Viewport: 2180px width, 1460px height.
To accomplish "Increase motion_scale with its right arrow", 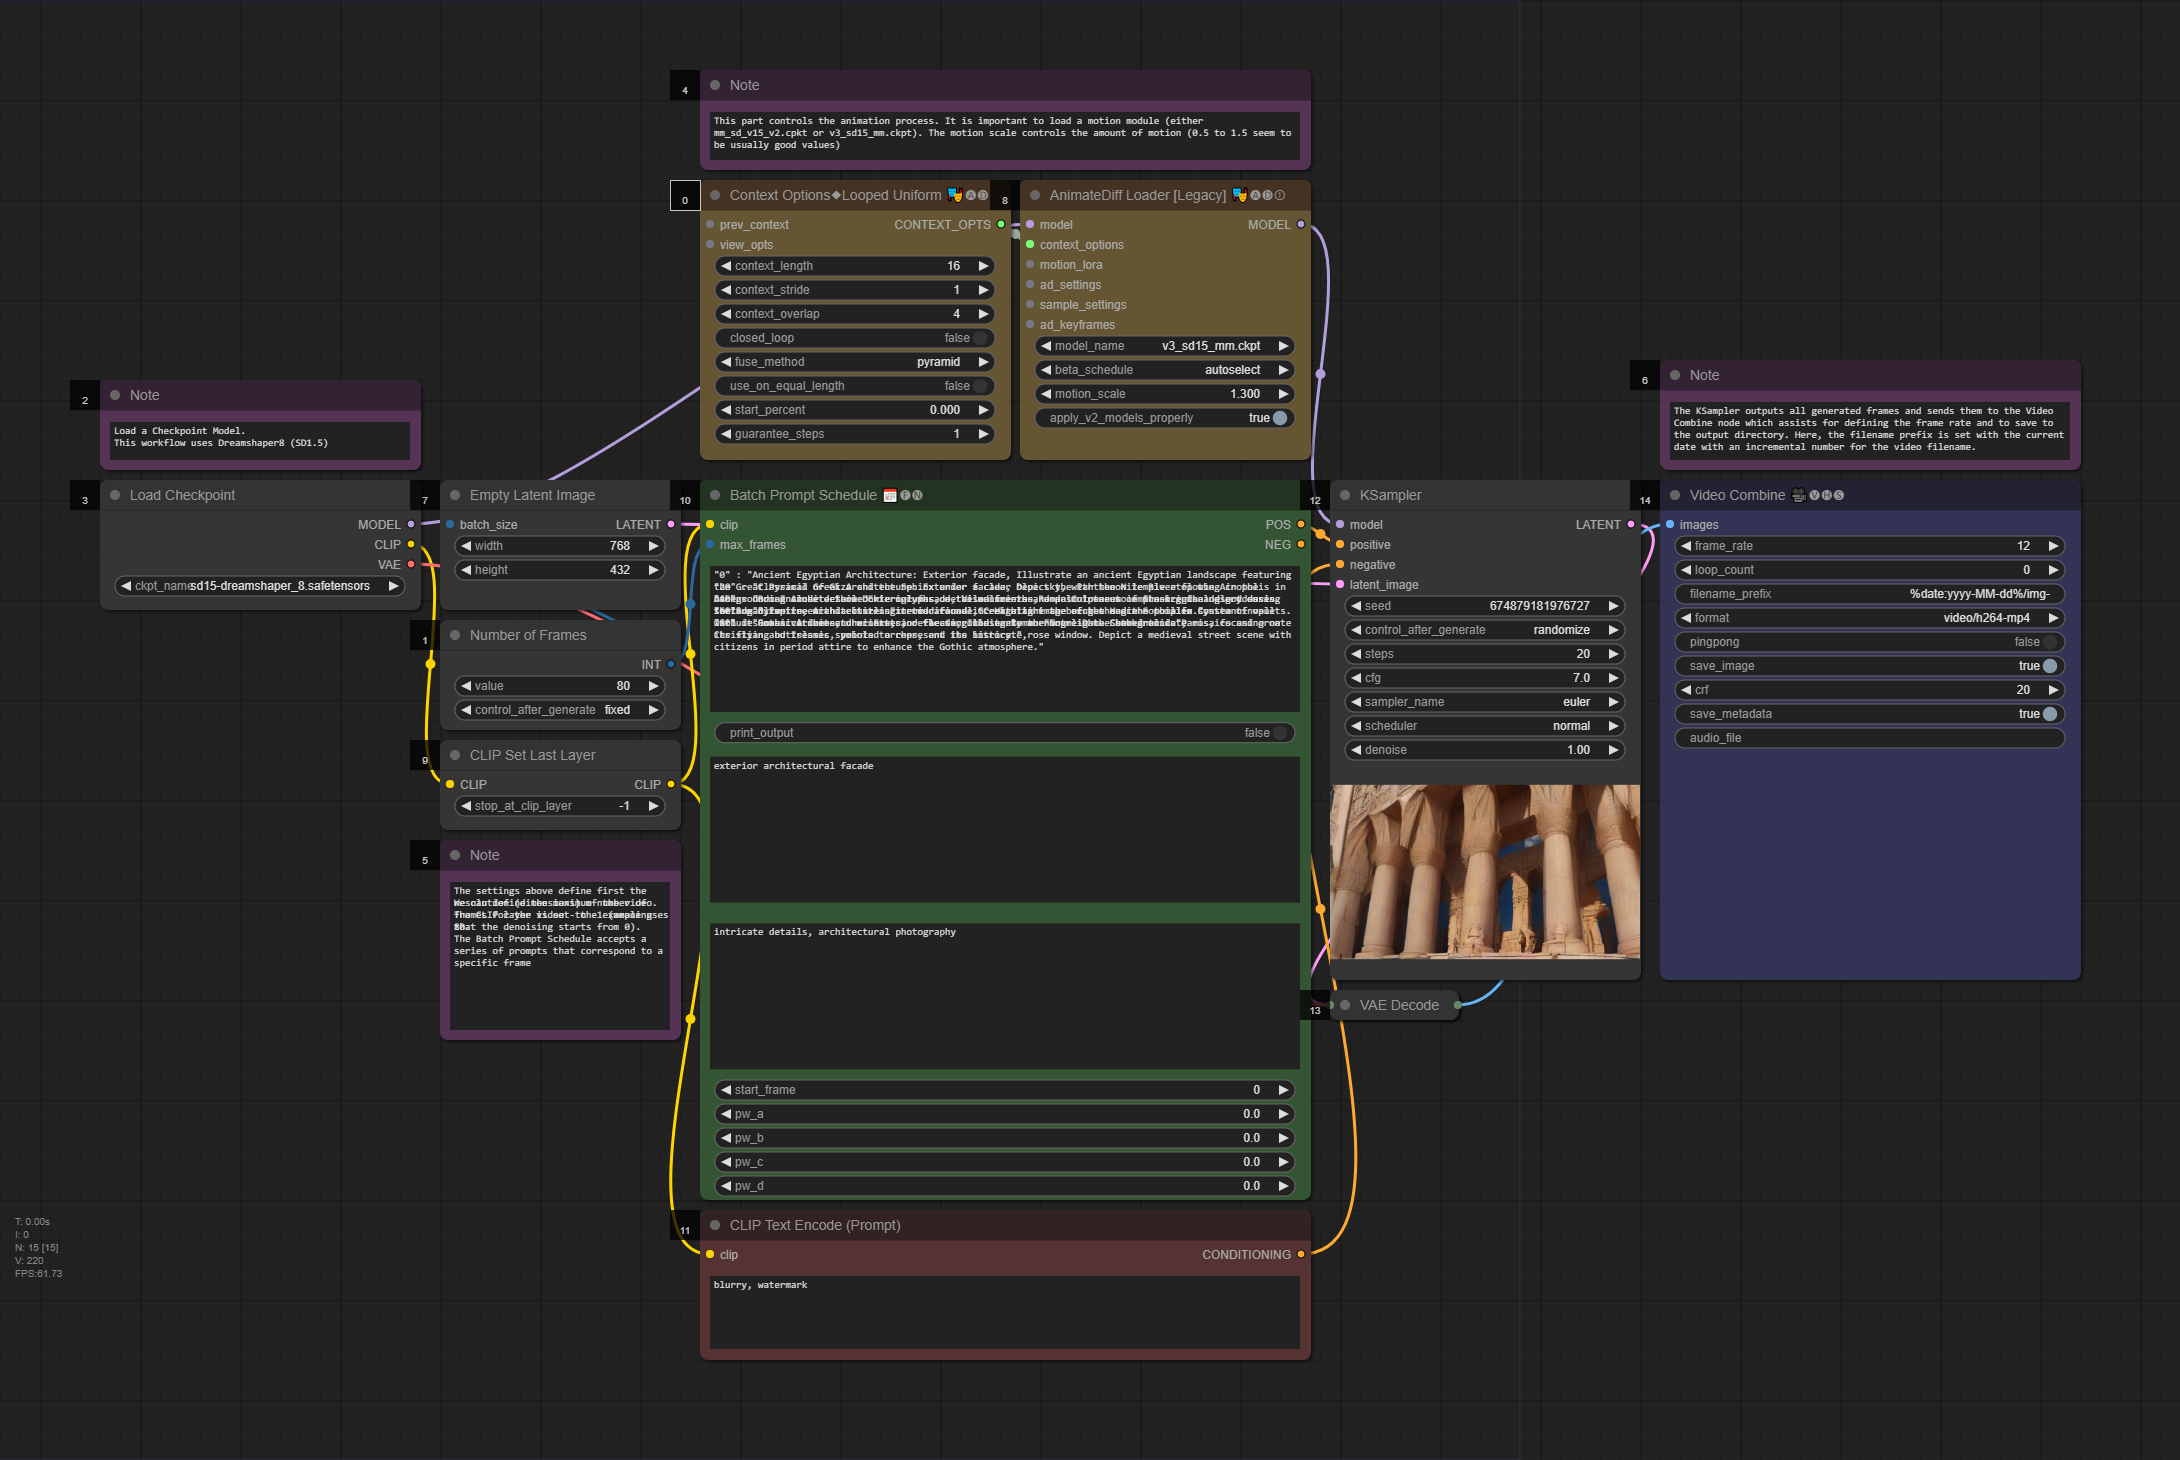I will pos(1284,394).
